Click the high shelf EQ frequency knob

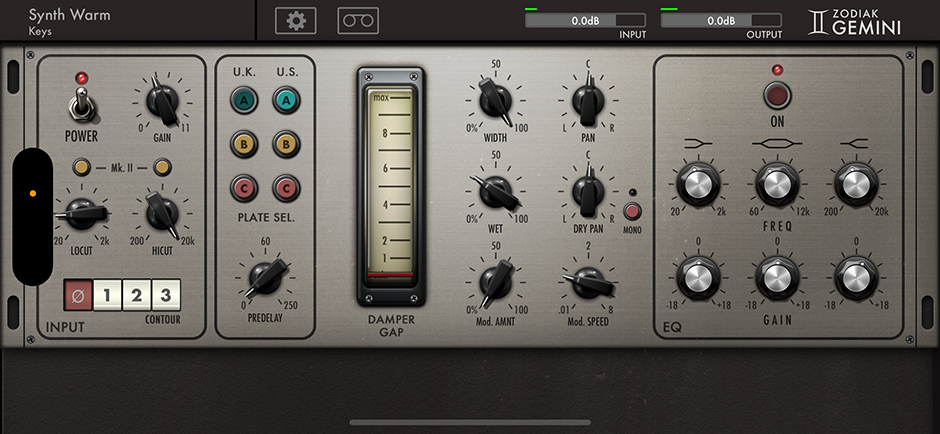point(853,184)
